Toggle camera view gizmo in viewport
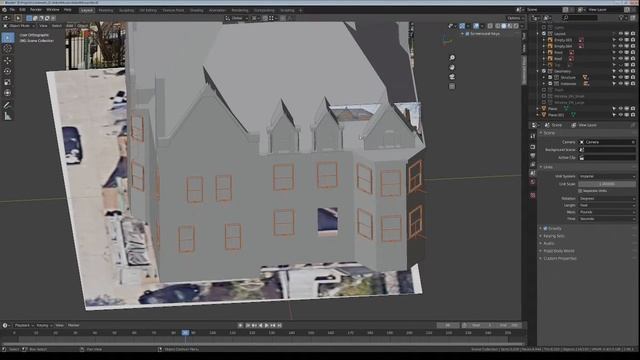640x360 pixels. [452, 77]
